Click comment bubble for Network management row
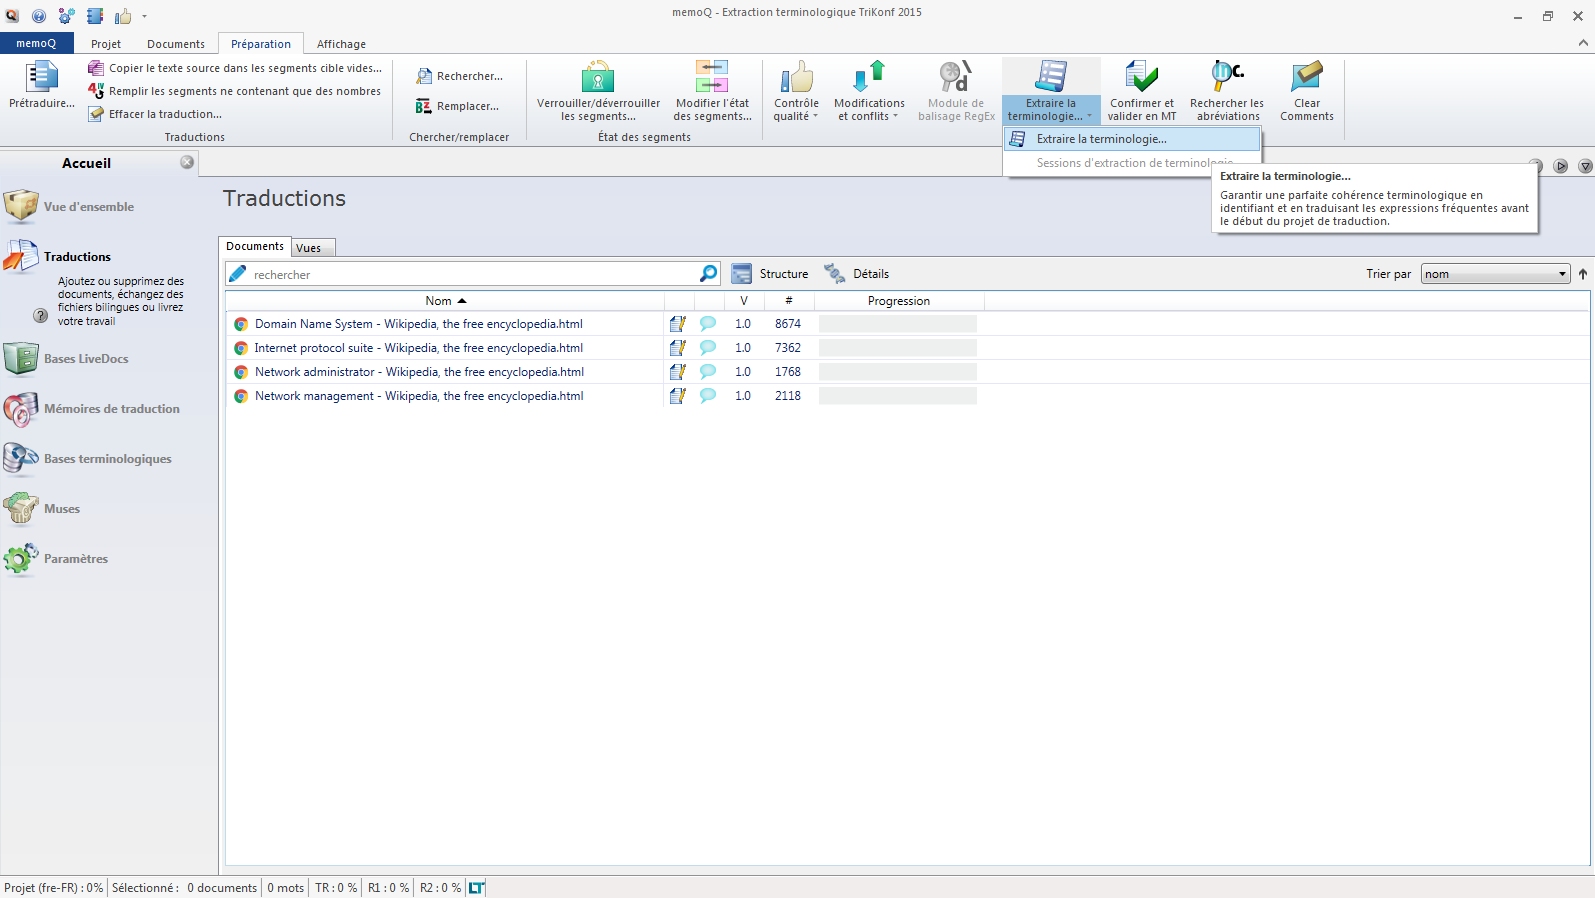1595x899 pixels. tap(708, 396)
